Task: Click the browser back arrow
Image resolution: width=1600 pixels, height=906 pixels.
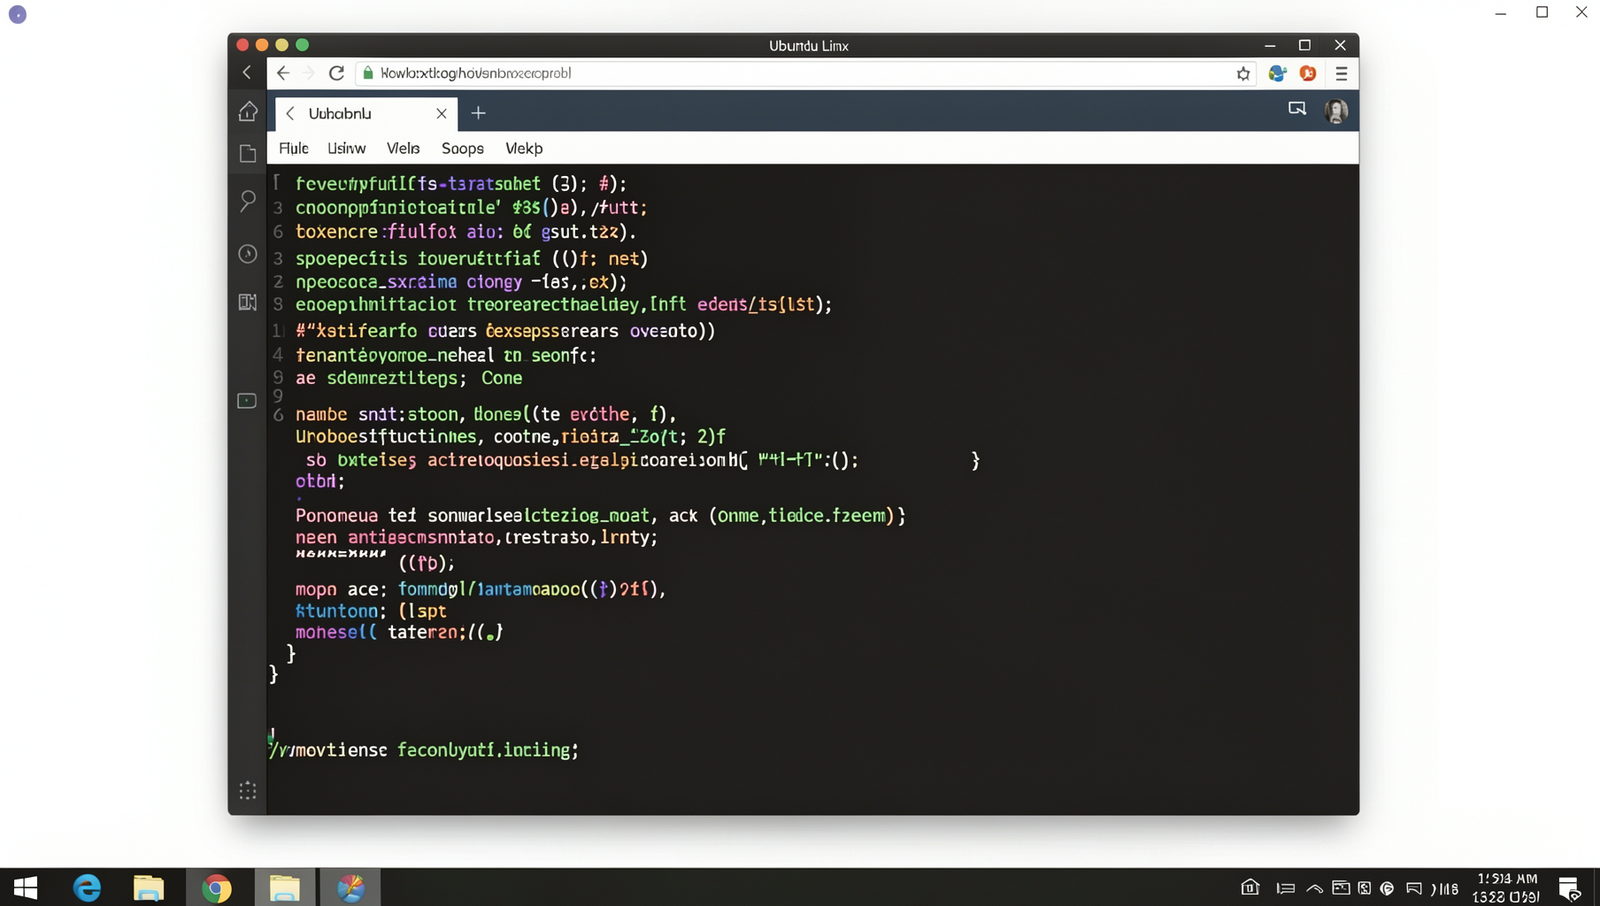Action: coord(283,73)
